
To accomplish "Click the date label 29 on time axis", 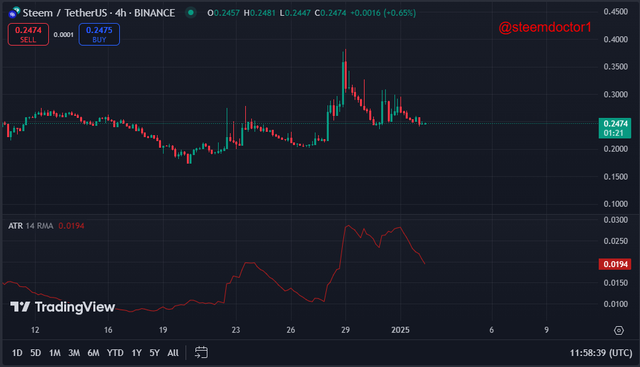I will 345,330.
